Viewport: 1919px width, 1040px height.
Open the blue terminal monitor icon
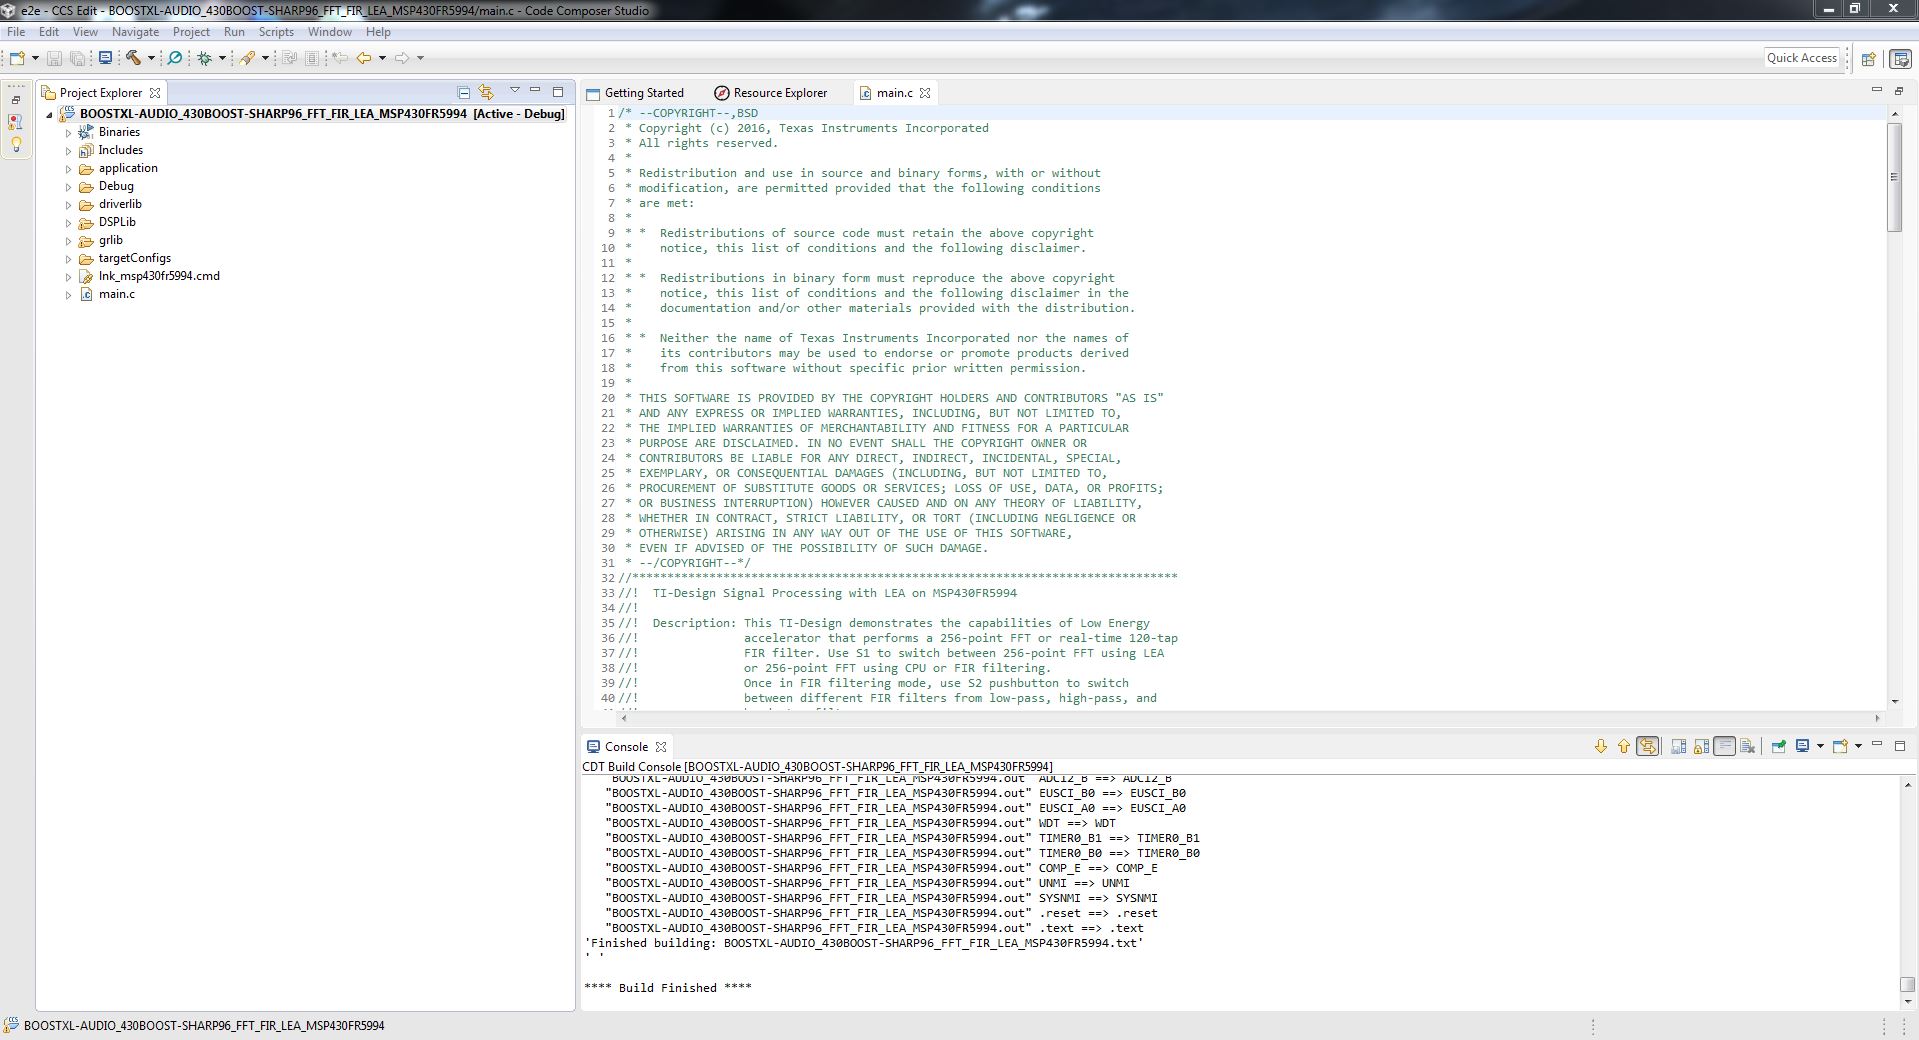(105, 58)
